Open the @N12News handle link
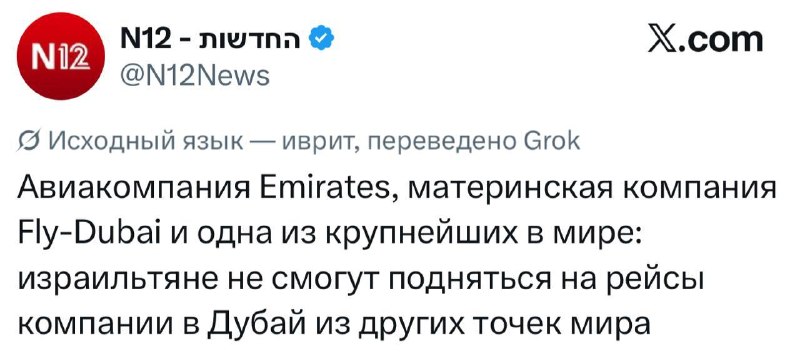Image resolution: width=800 pixels, height=362 pixels. click(x=194, y=76)
